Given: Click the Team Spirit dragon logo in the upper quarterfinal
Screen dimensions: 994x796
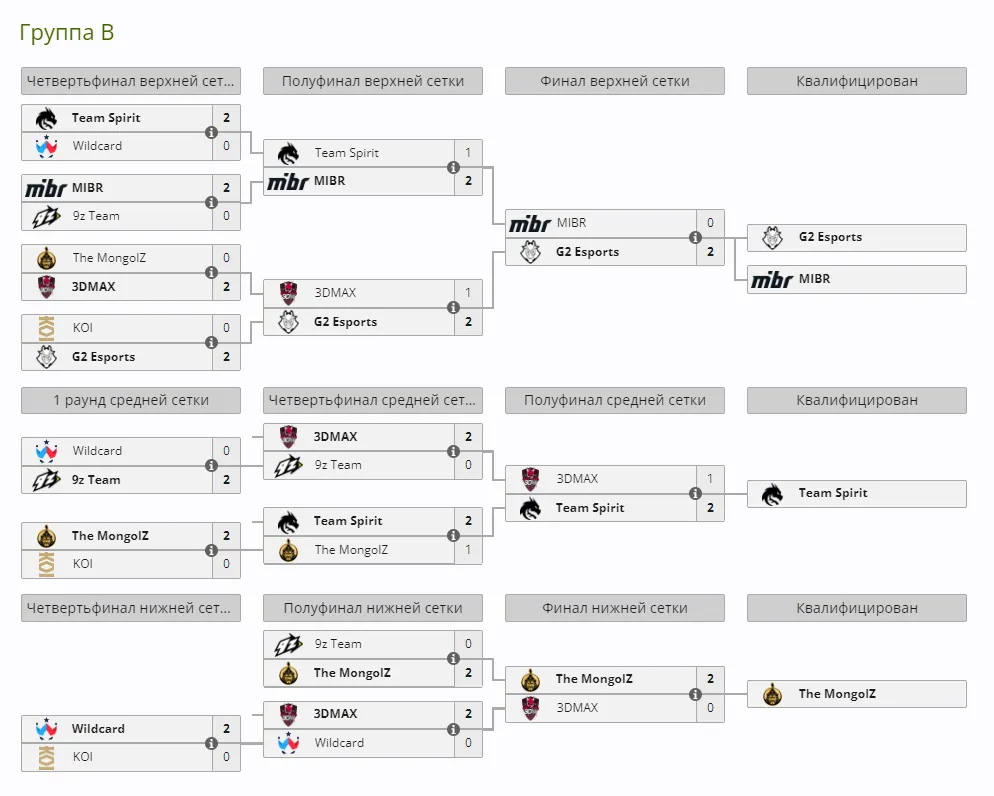Looking at the screenshot, I should click(x=46, y=118).
